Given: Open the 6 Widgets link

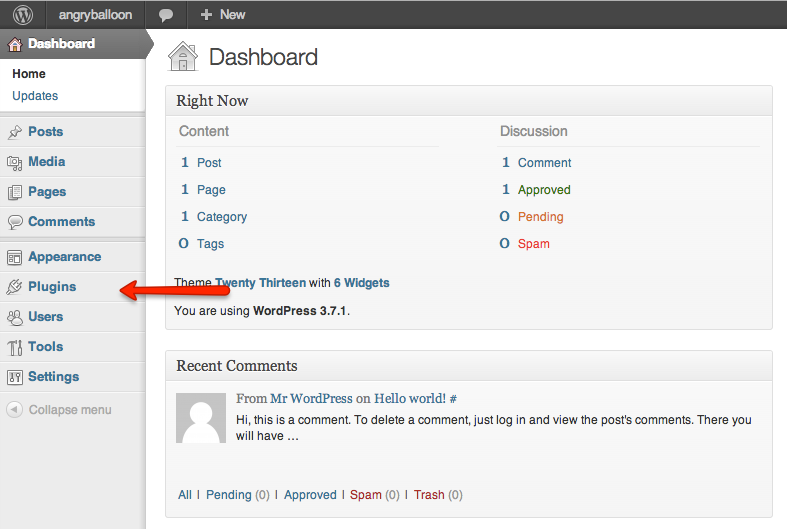Looking at the screenshot, I should pos(362,283).
